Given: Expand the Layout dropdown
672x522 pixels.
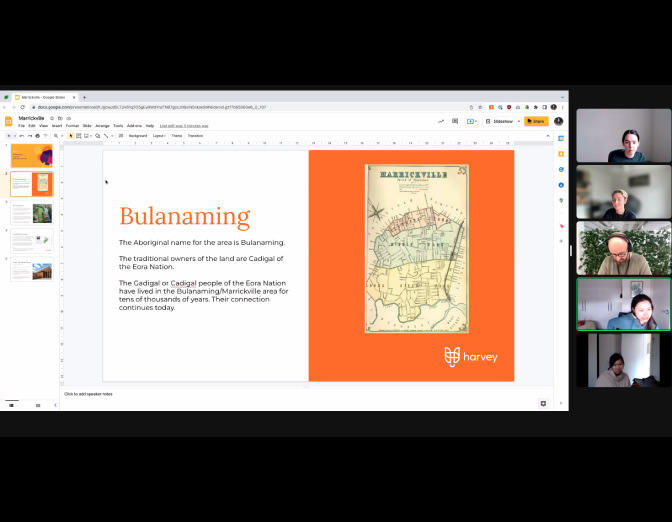Looking at the screenshot, I should [158, 135].
